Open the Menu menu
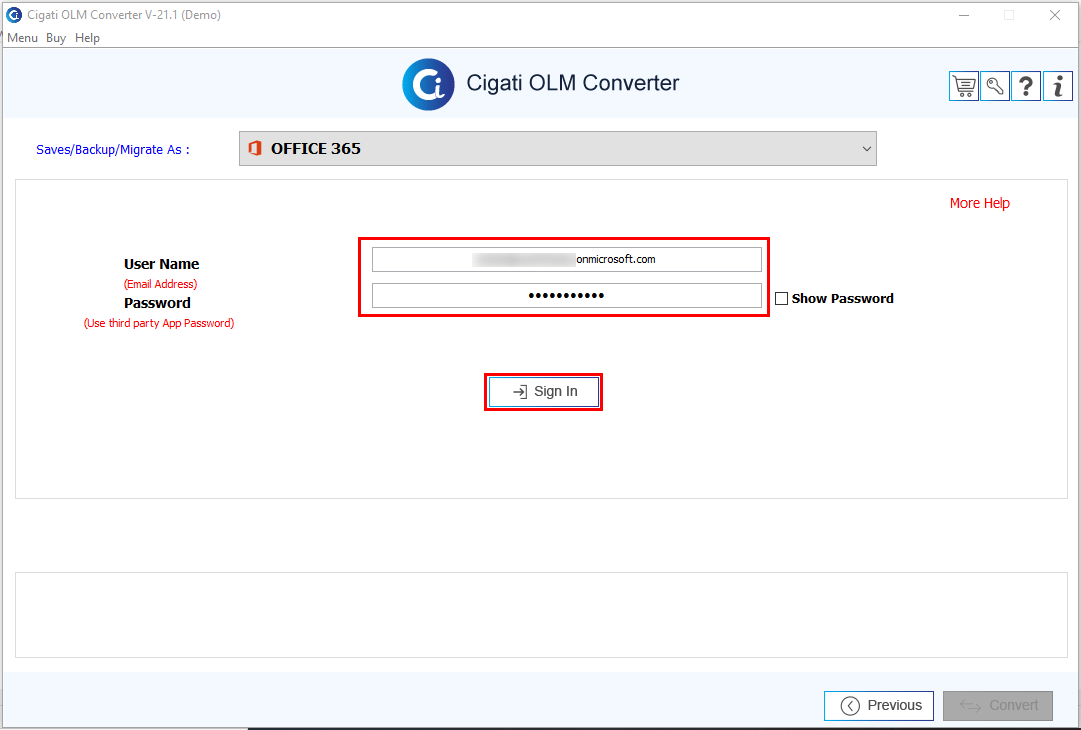The image size is (1081, 730). [x=22, y=38]
